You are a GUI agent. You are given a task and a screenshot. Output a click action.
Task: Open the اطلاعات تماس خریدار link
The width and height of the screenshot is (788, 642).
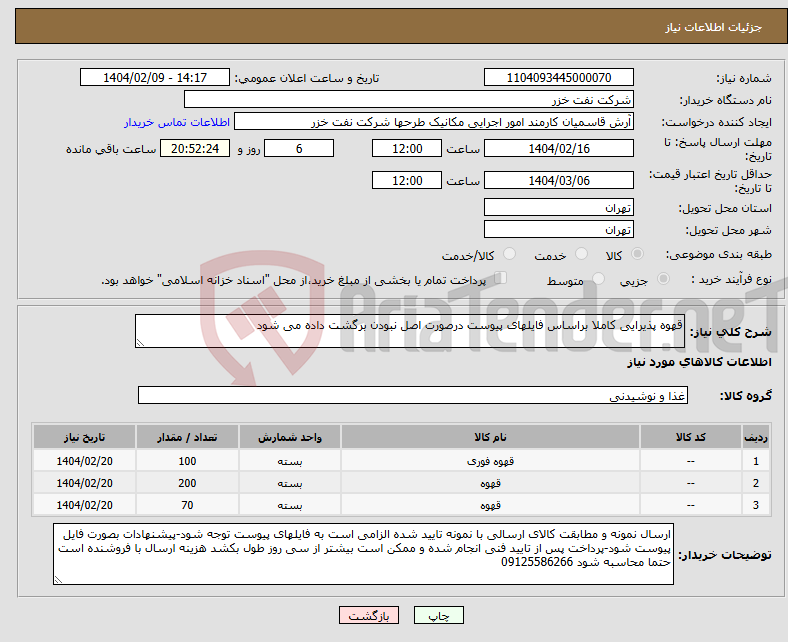click(x=177, y=122)
